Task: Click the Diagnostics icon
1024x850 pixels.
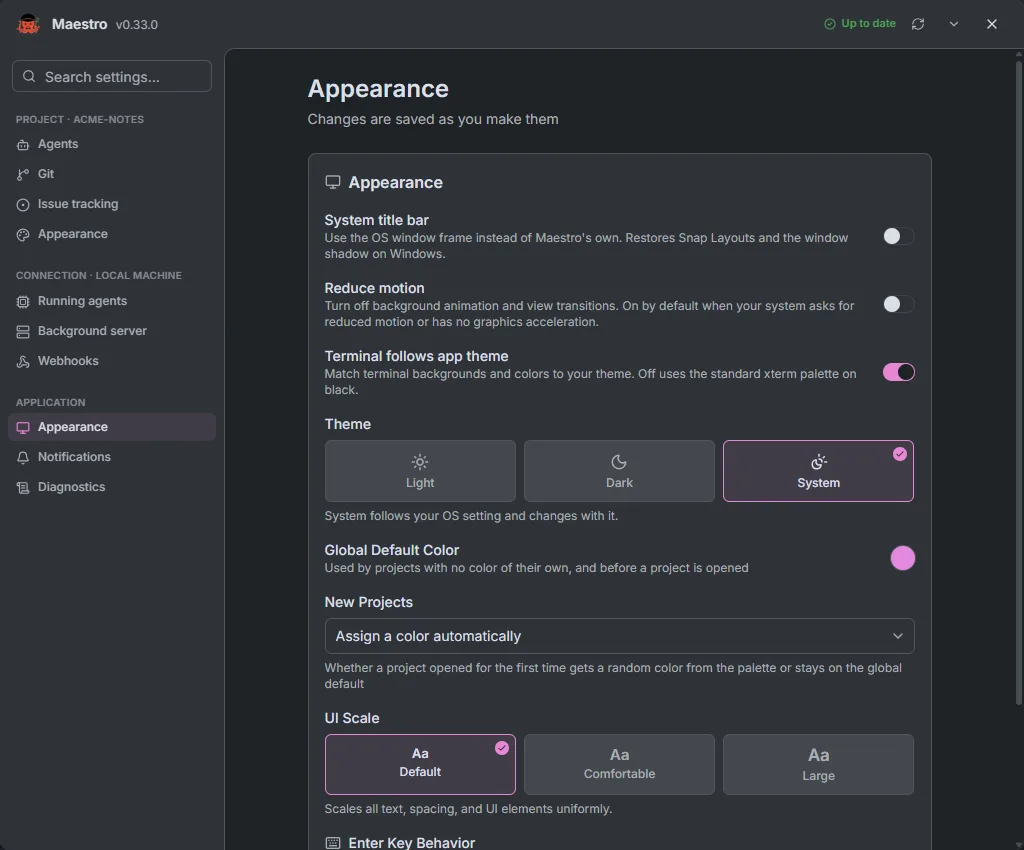Action: (23, 488)
